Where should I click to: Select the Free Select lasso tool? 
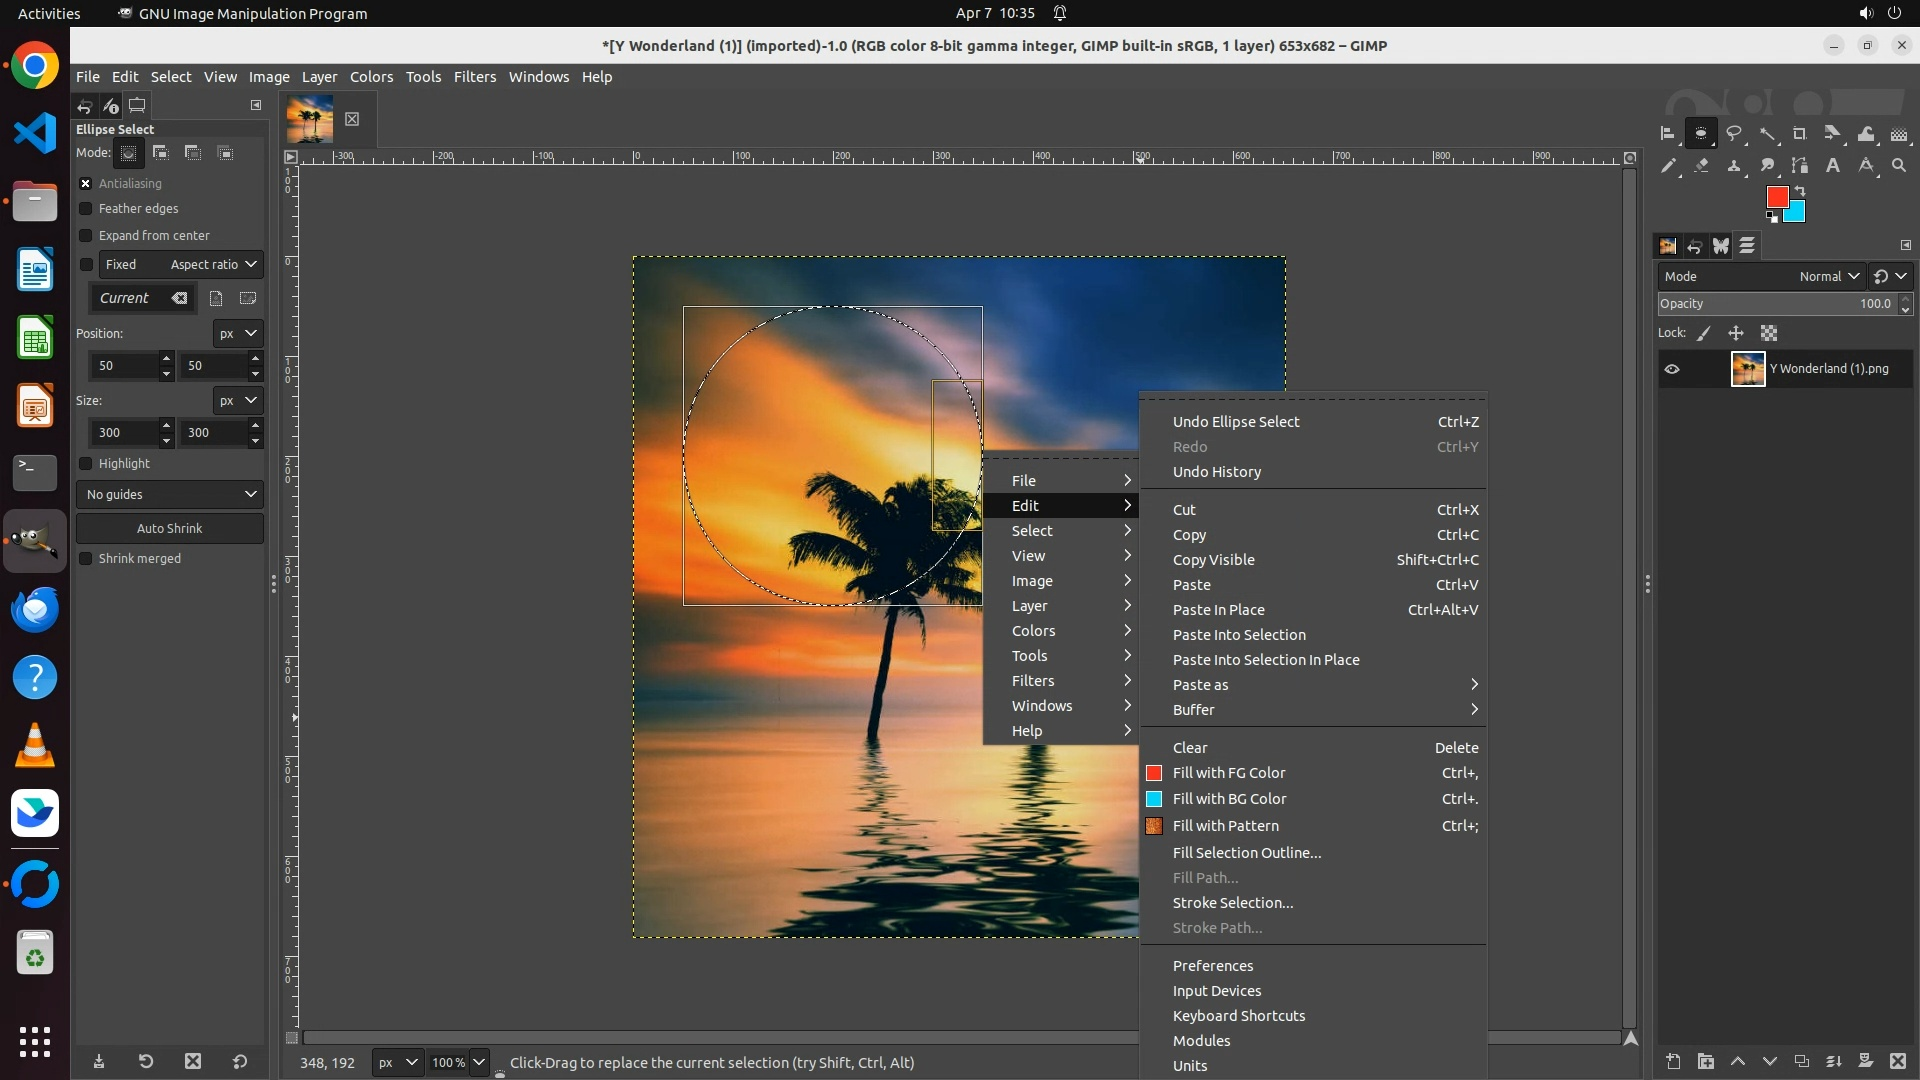tap(1734, 133)
